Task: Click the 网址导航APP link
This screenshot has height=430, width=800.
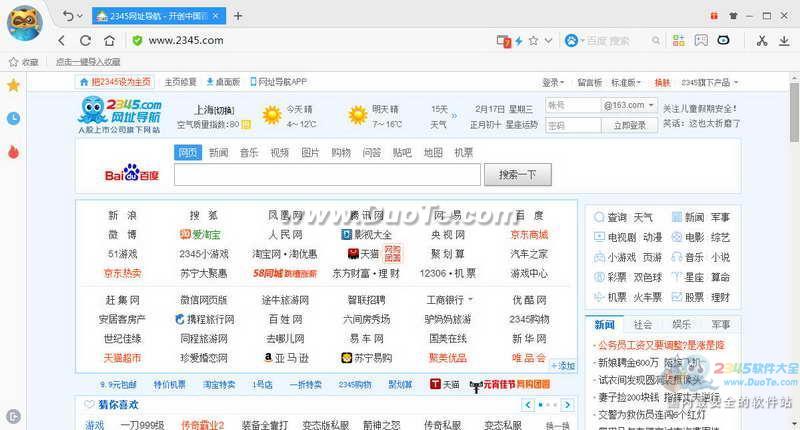Action: coord(279,82)
